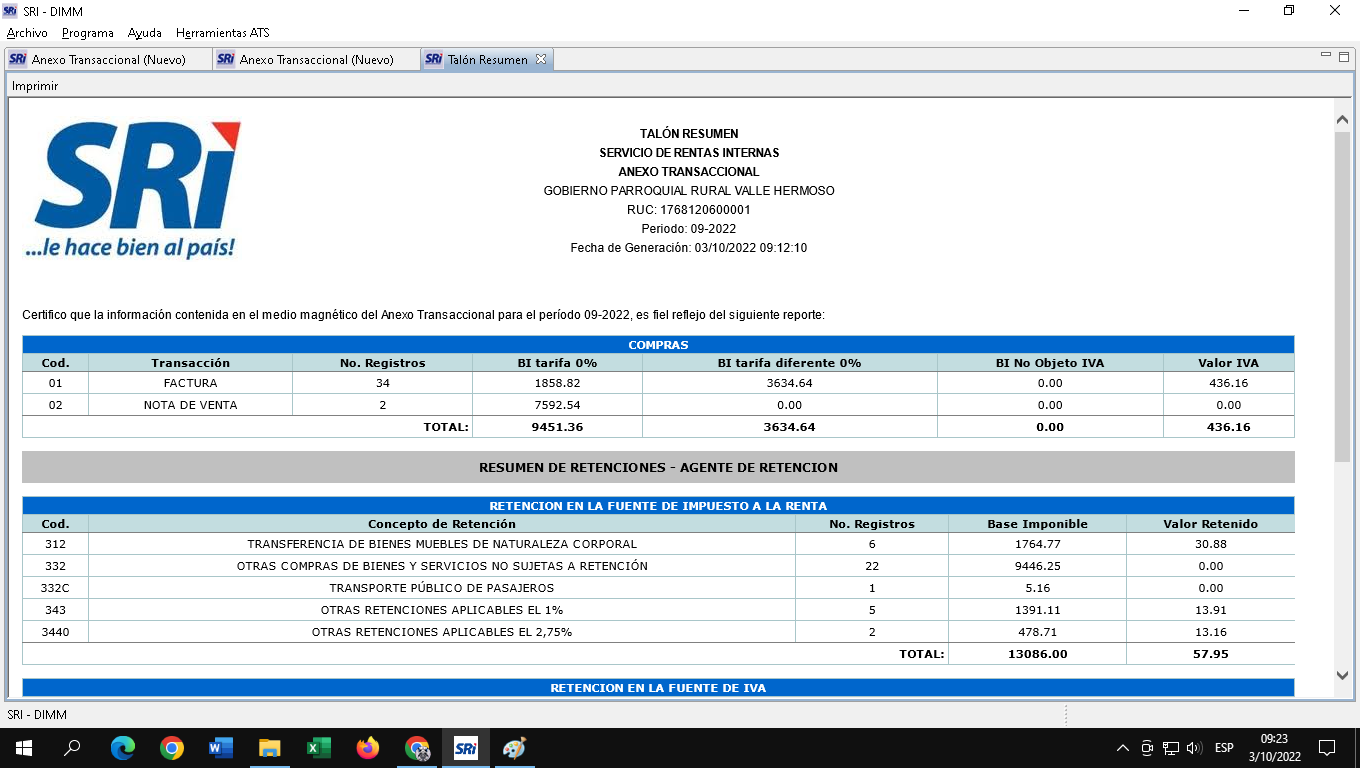
Task: Open the taskbar search magnifier
Action: click(73, 748)
